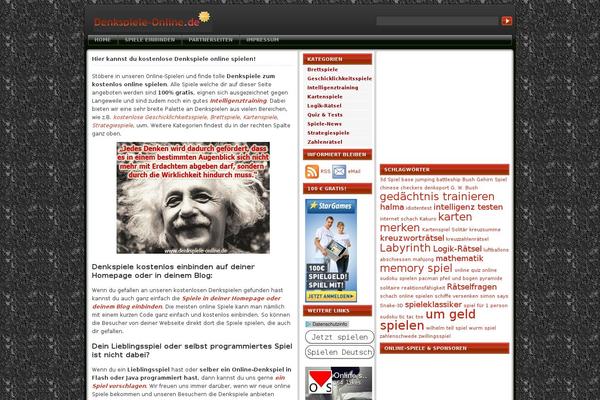Viewport: 600px width, 400px height.
Task: Open the chinese checkers tag
Action: pyautogui.click(x=401, y=188)
